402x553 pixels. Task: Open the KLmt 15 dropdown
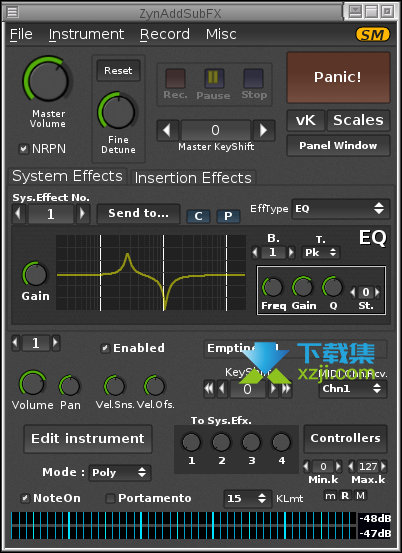248,498
